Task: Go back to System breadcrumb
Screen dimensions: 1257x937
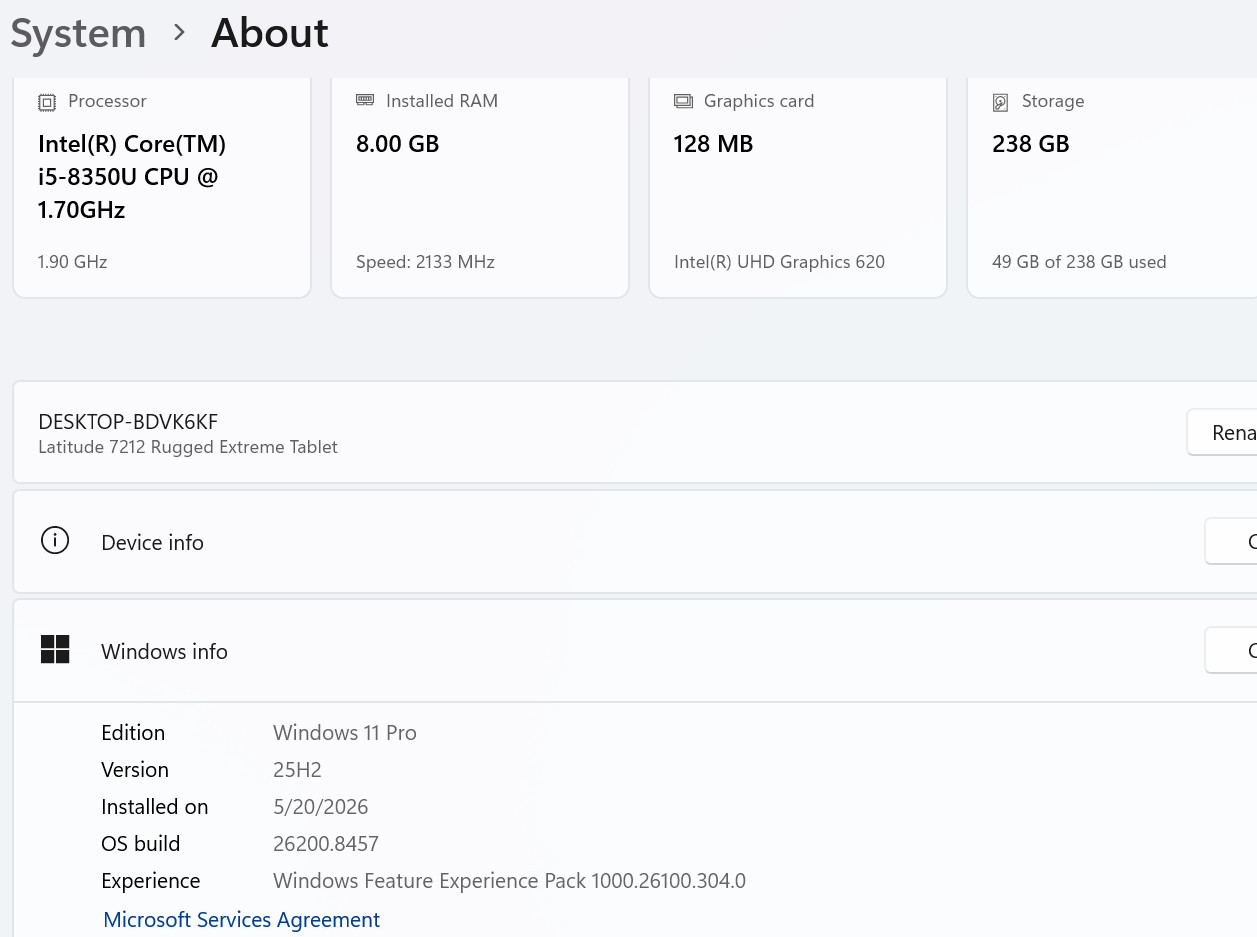Action: point(78,33)
